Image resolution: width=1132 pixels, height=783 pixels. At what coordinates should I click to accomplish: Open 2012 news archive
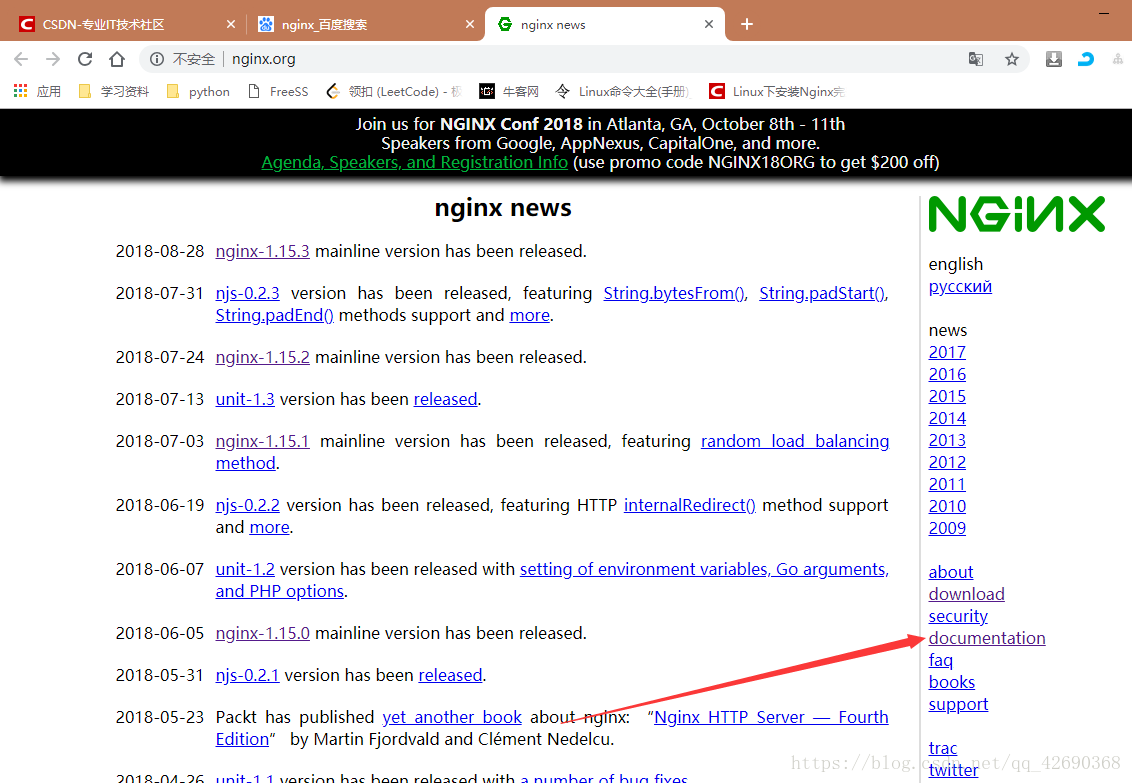pyautogui.click(x=947, y=463)
